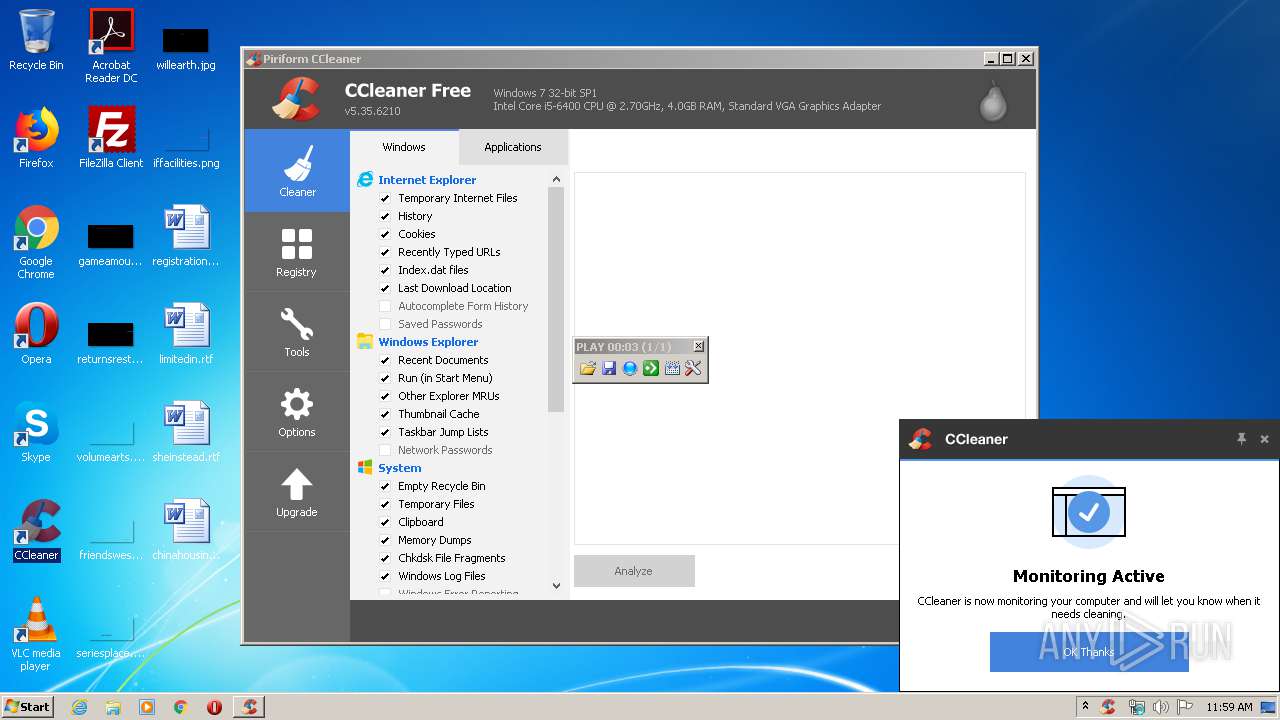
Task: Click the Action Center flag tray icon
Action: coord(1187,707)
